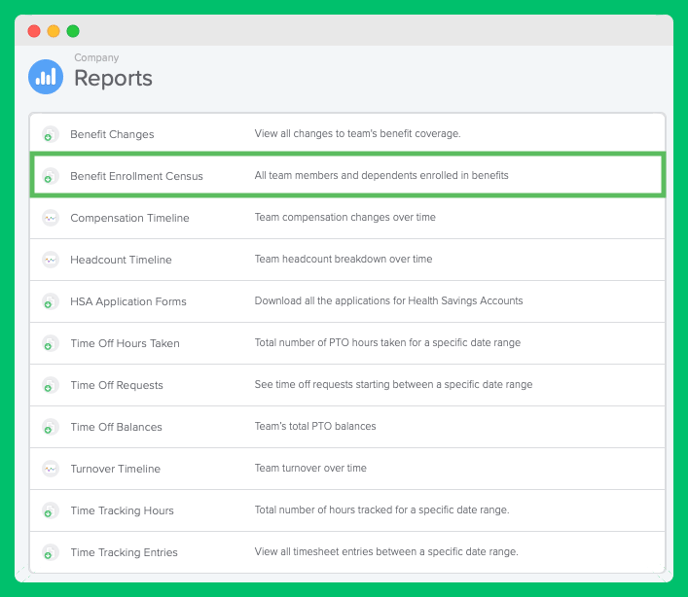This screenshot has height=597, width=688.
Task: Click the Turnover Timeline description text
Action: pos(311,468)
